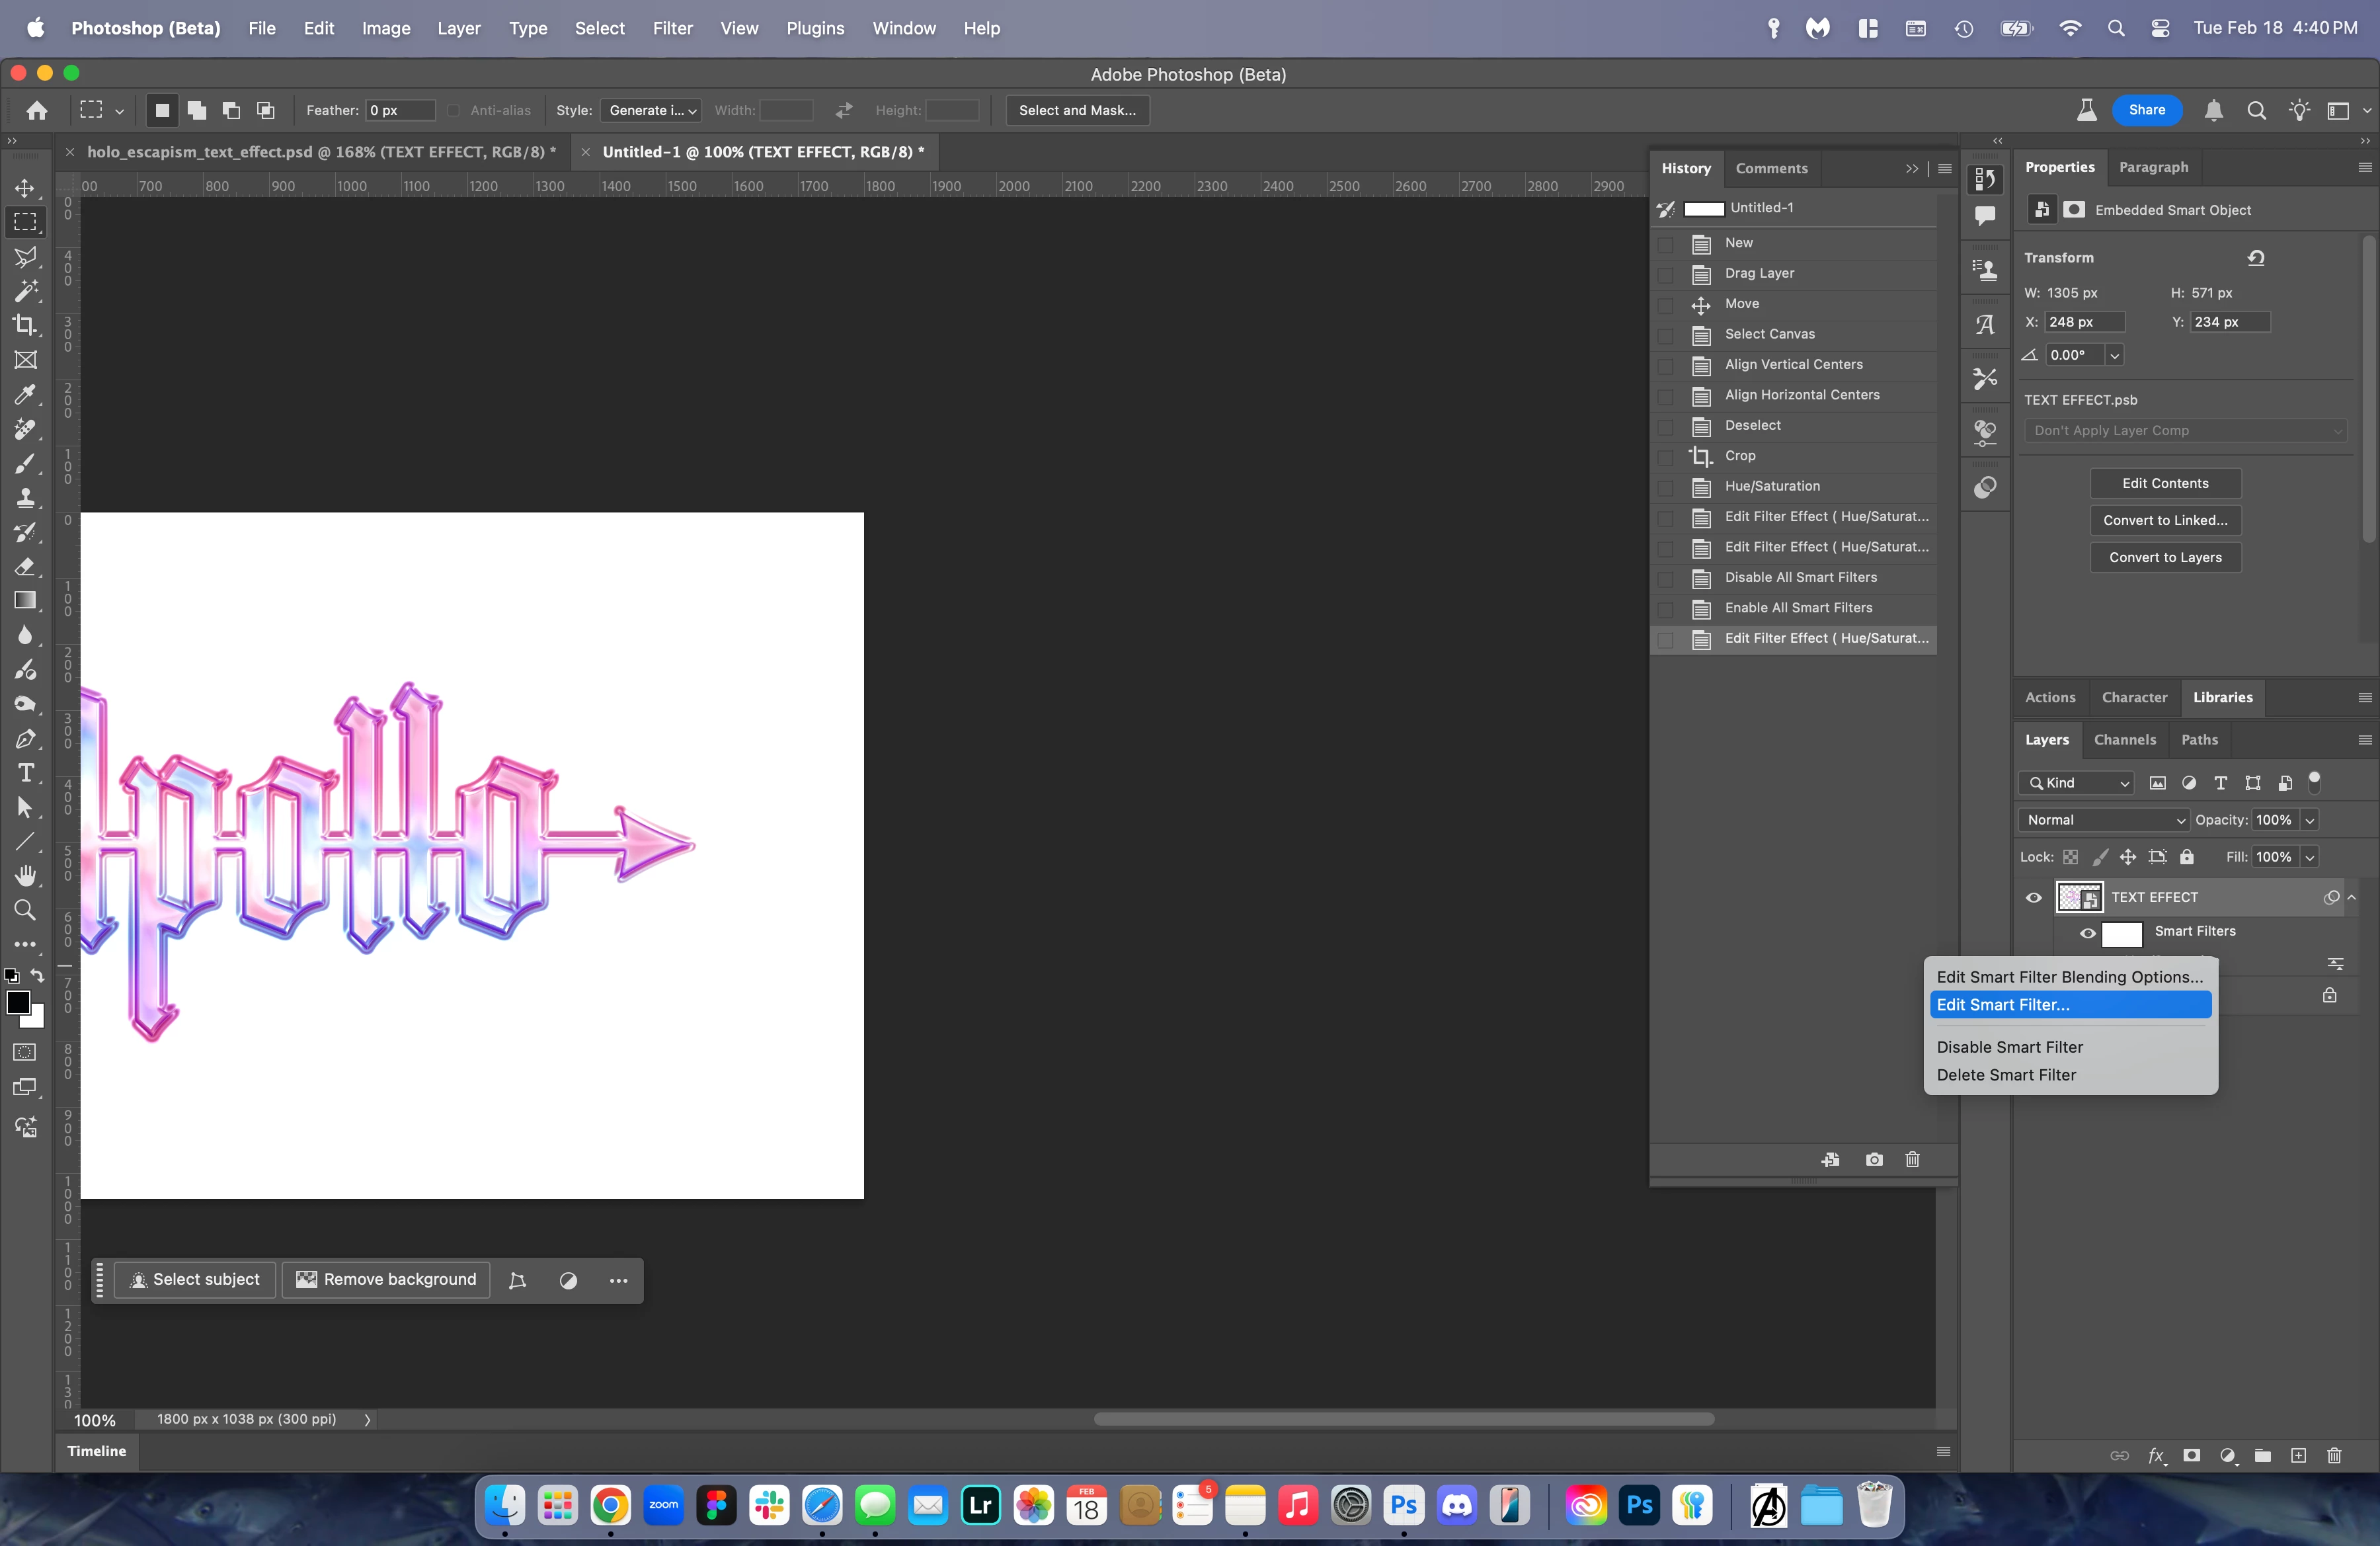The height and width of the screenshot is (1546, 2380).
Task: Select the Eraser tool
Action: point(25,567)
